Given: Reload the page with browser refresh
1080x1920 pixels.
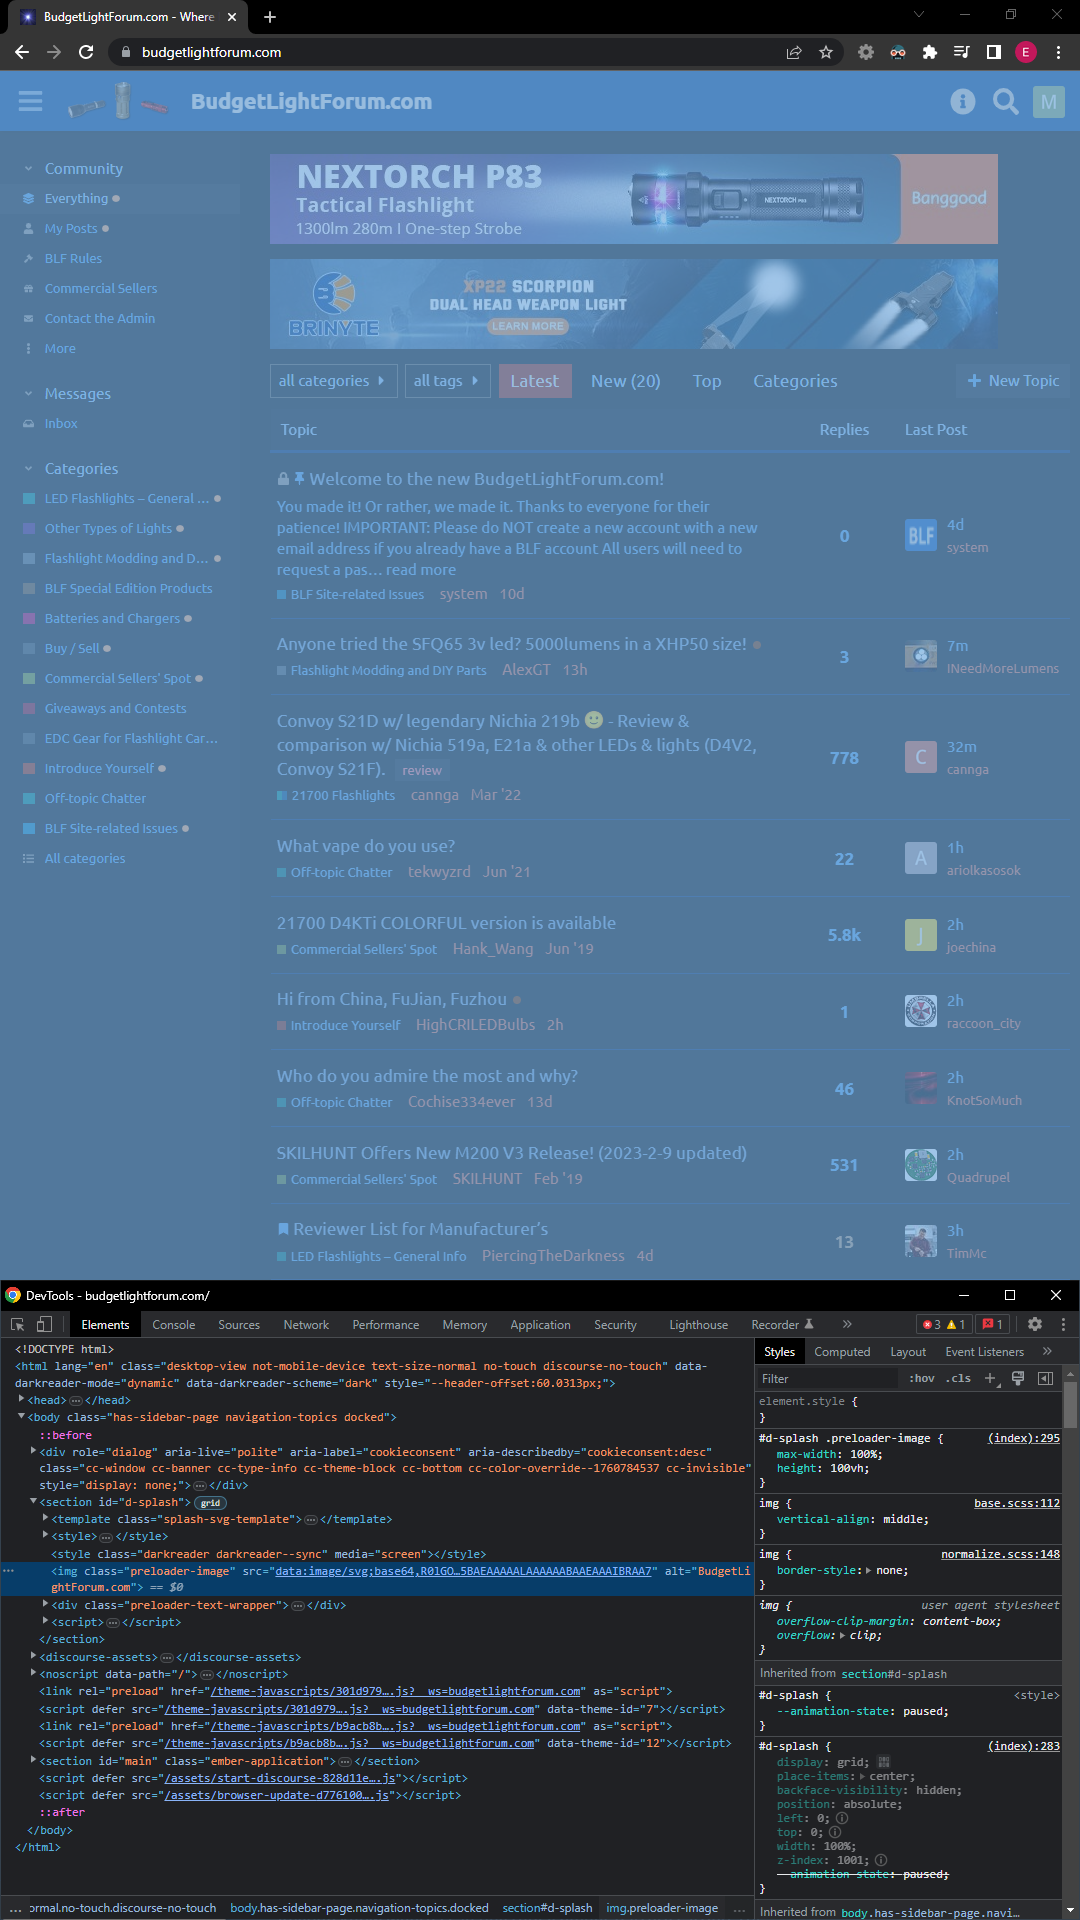Looking at the screenshot, I should [86, 52].
